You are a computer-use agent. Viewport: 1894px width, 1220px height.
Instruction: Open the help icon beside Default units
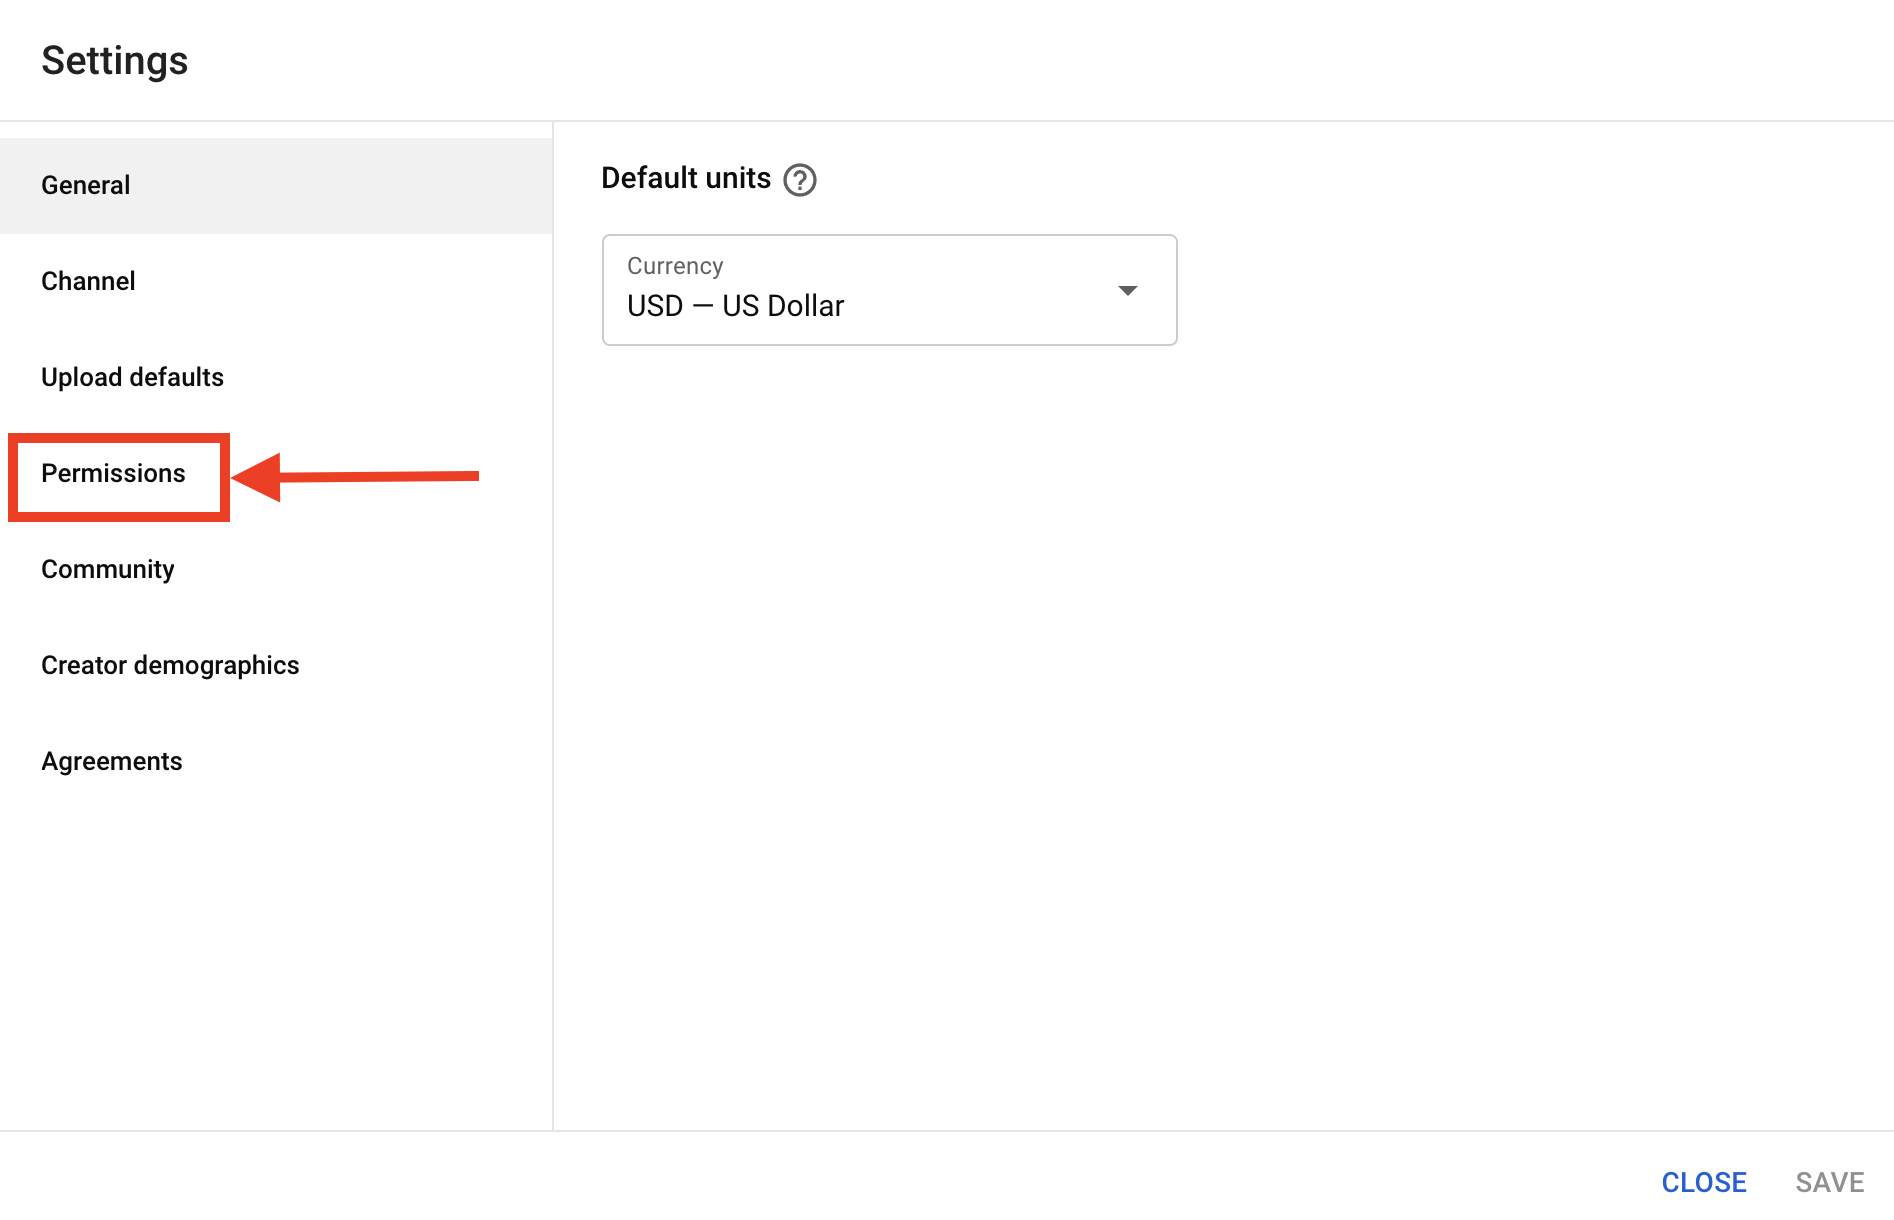click(800, 180)
